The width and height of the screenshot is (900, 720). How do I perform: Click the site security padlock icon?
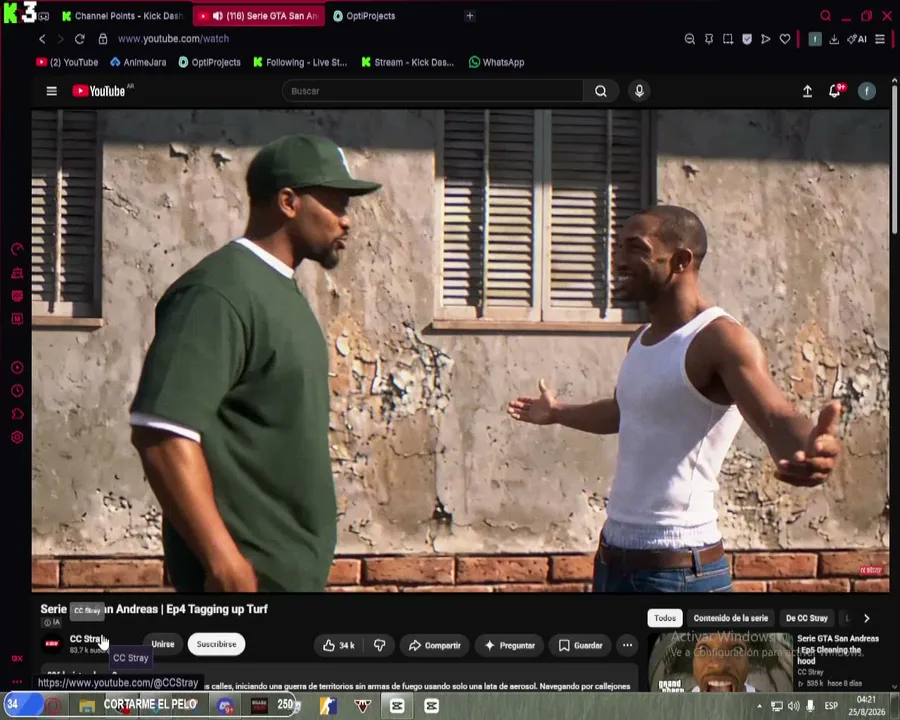[x=103, y=39]
